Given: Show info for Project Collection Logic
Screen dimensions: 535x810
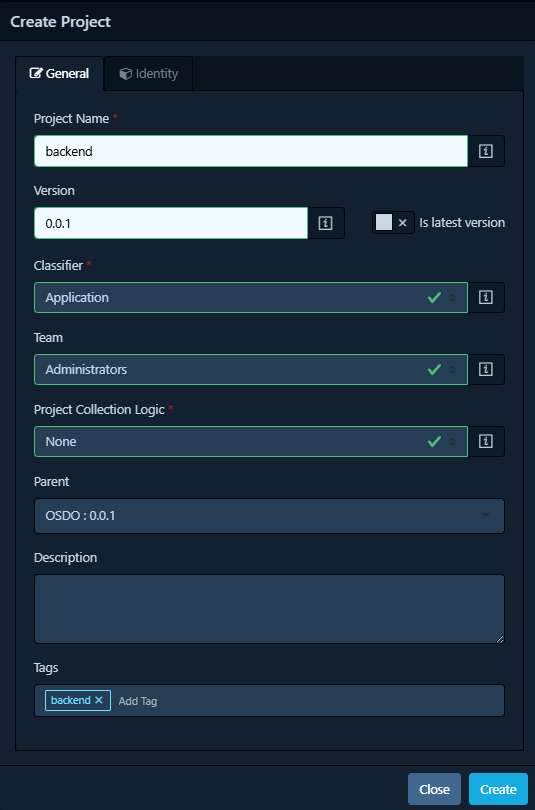Looking at the screenshot, I should 485,441.
